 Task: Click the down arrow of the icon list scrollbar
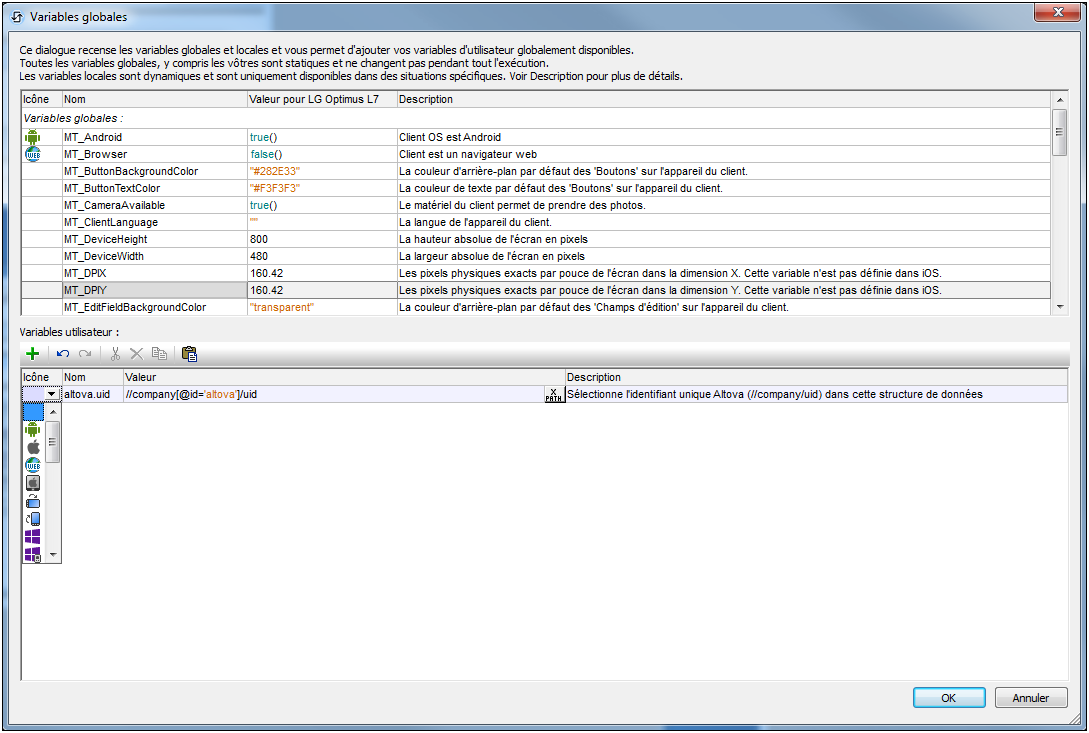tap(54, 554)
